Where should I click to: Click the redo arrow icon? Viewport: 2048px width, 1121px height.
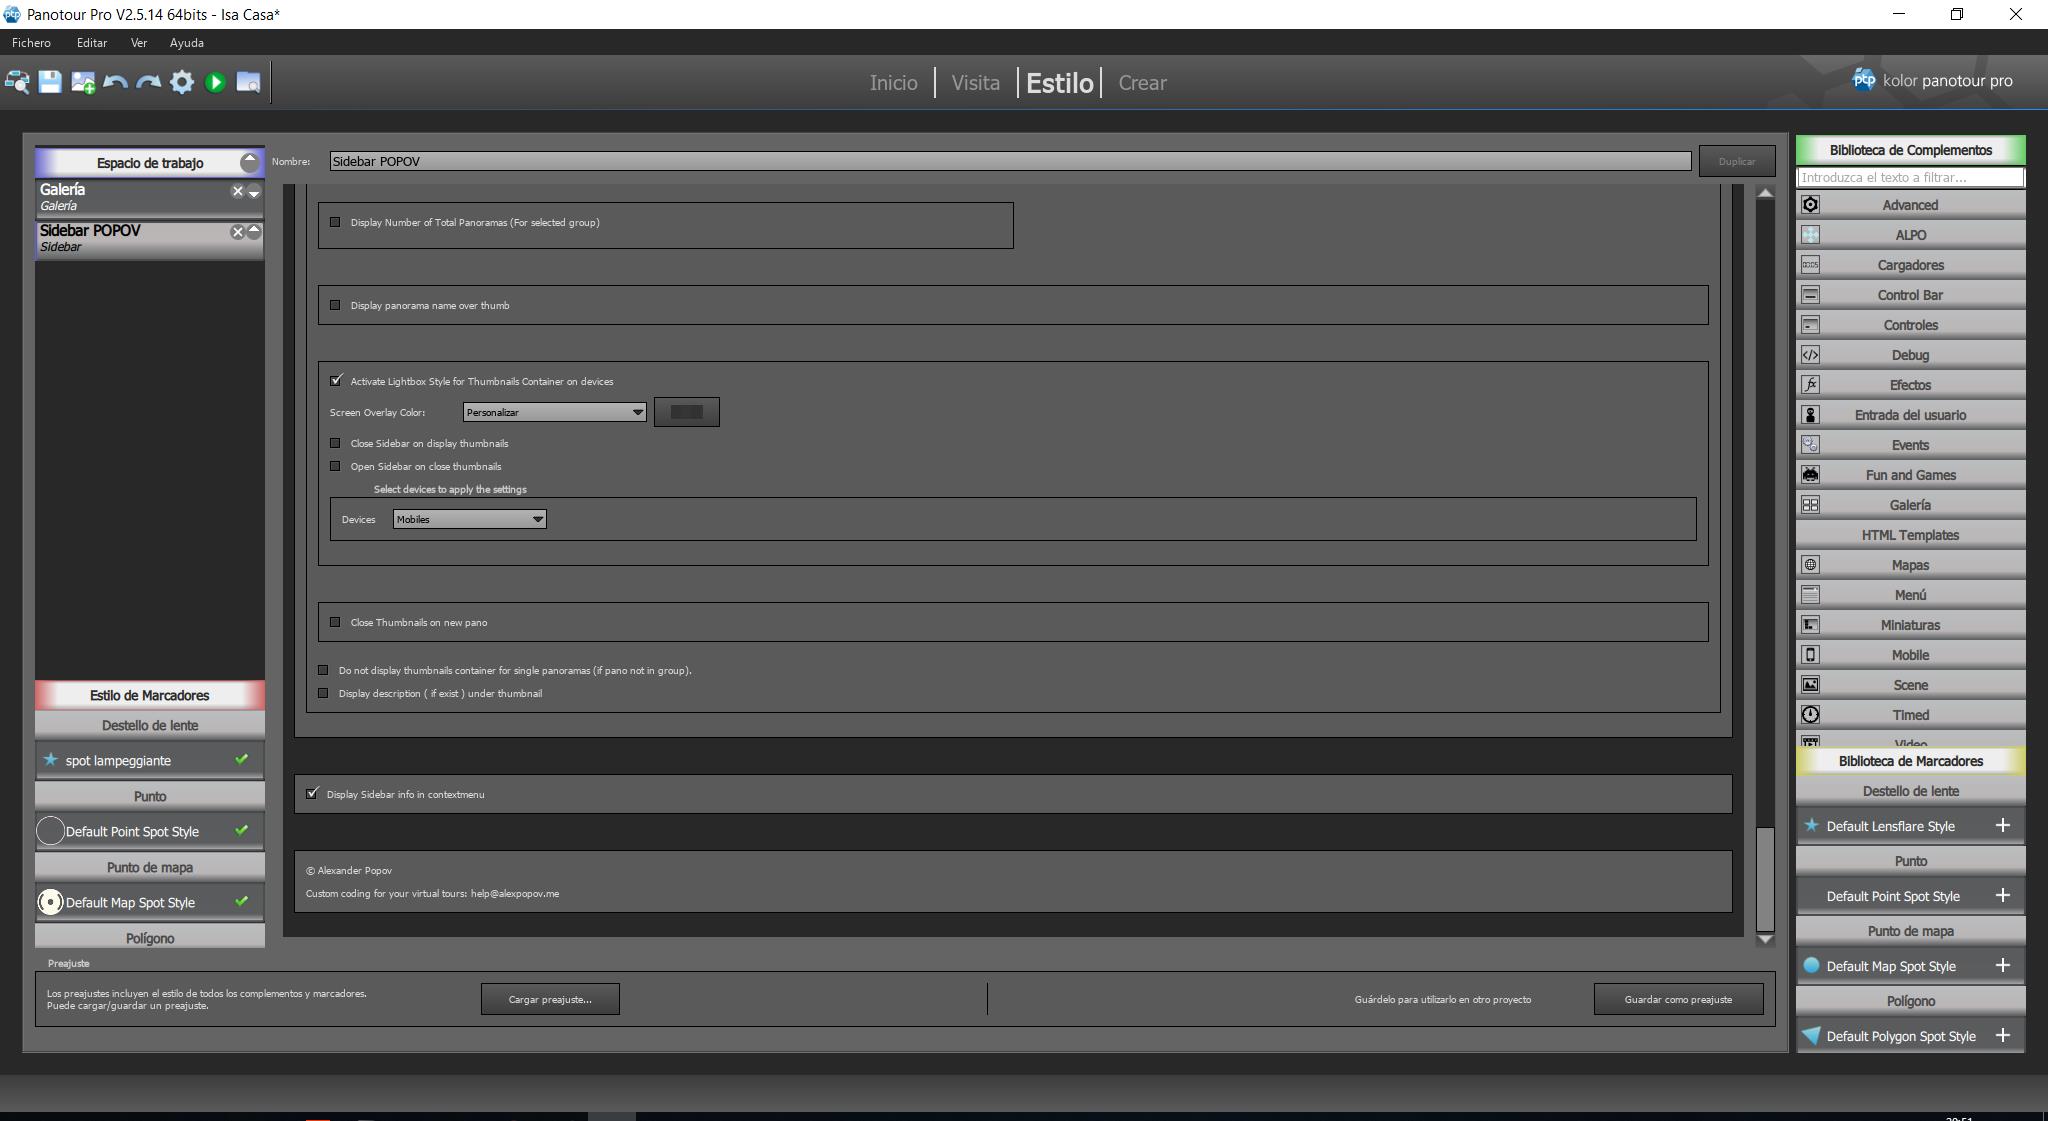click(x=148, y=82)
